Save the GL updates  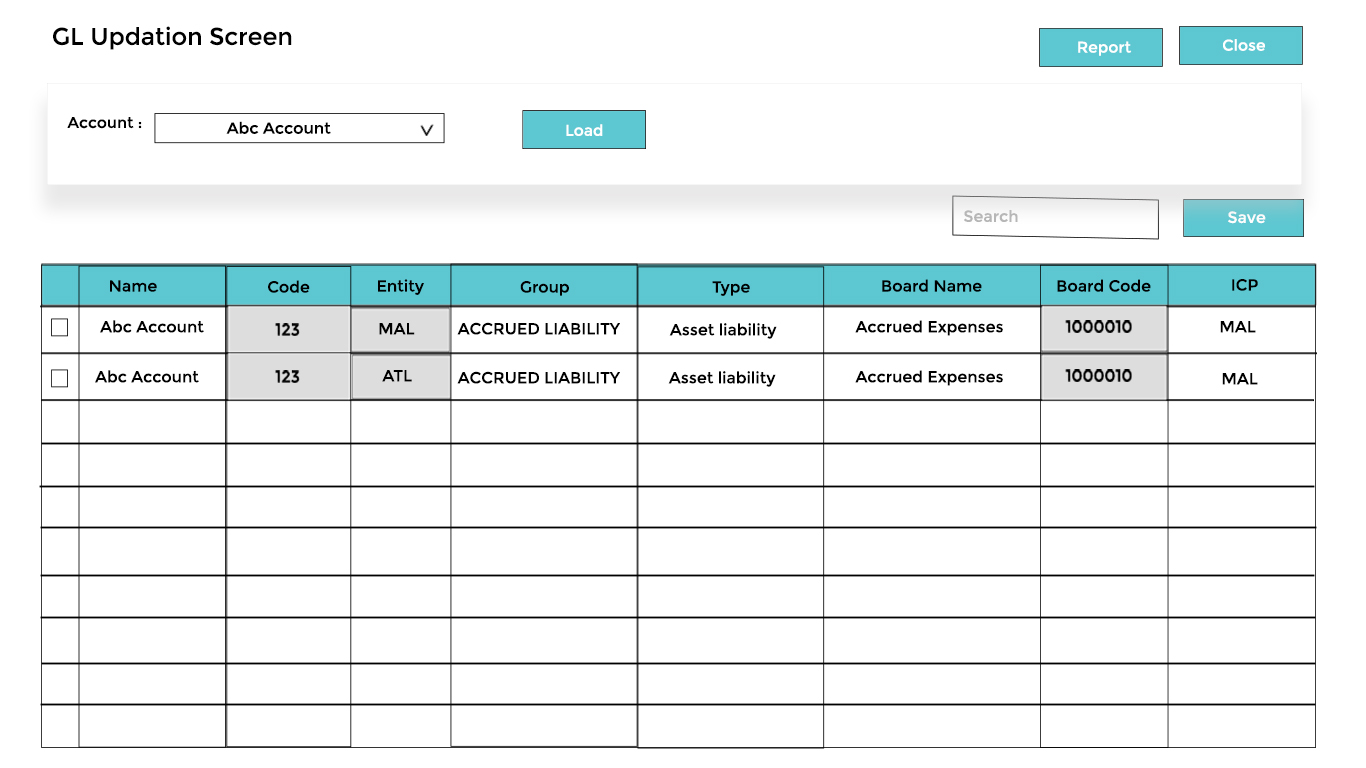click(1242, 218)
